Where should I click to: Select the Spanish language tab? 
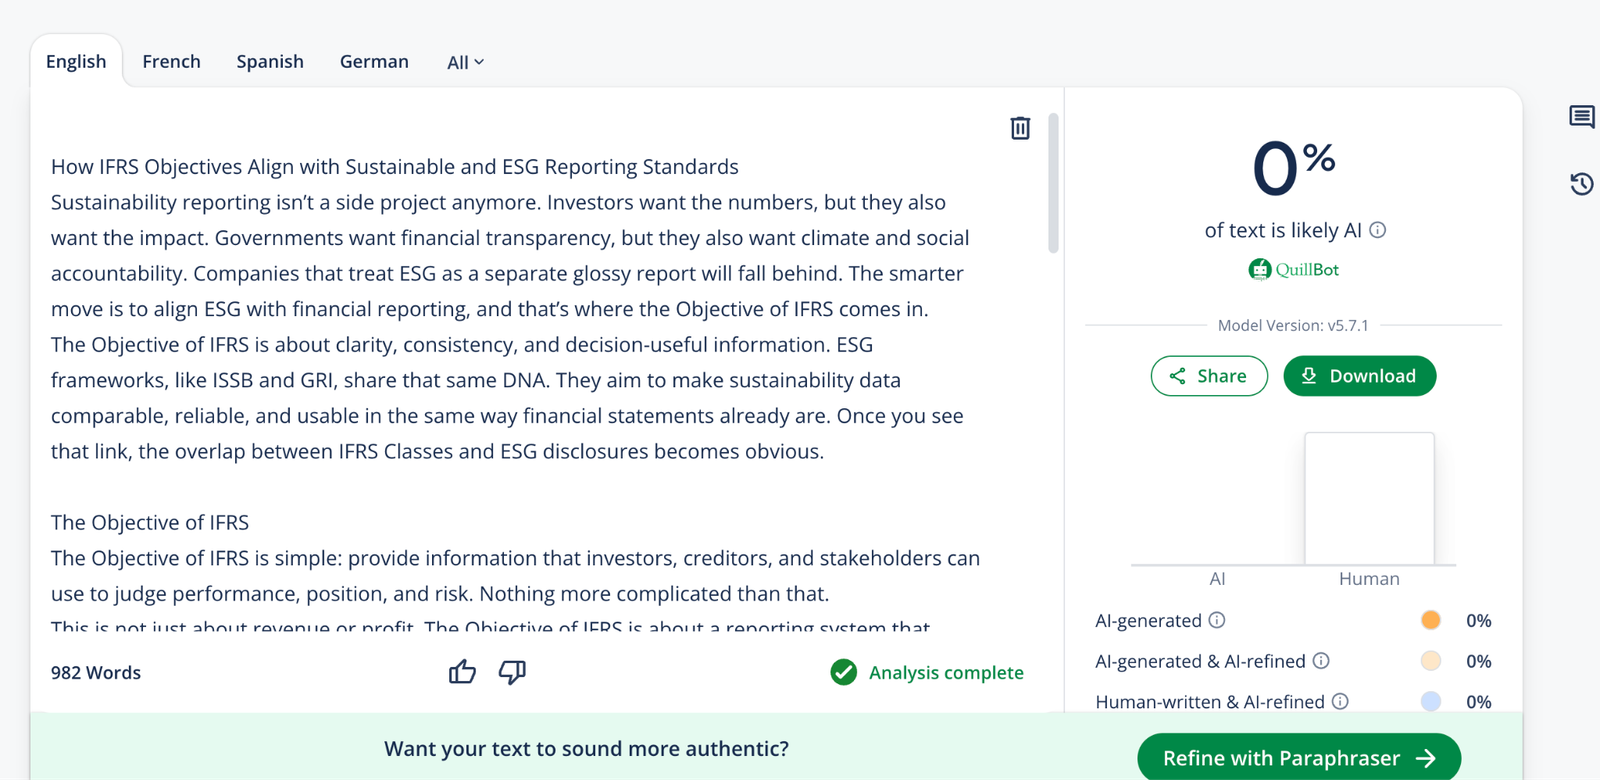[x=270, y=62]
